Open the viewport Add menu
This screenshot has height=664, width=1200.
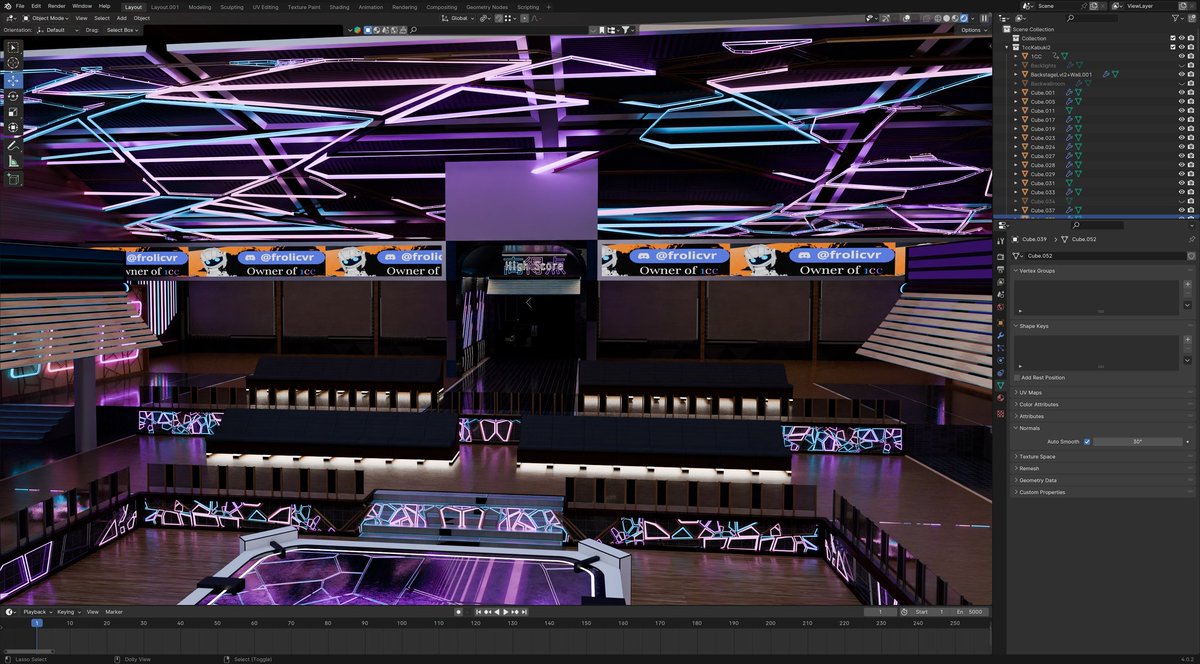(x=121, y=18)
